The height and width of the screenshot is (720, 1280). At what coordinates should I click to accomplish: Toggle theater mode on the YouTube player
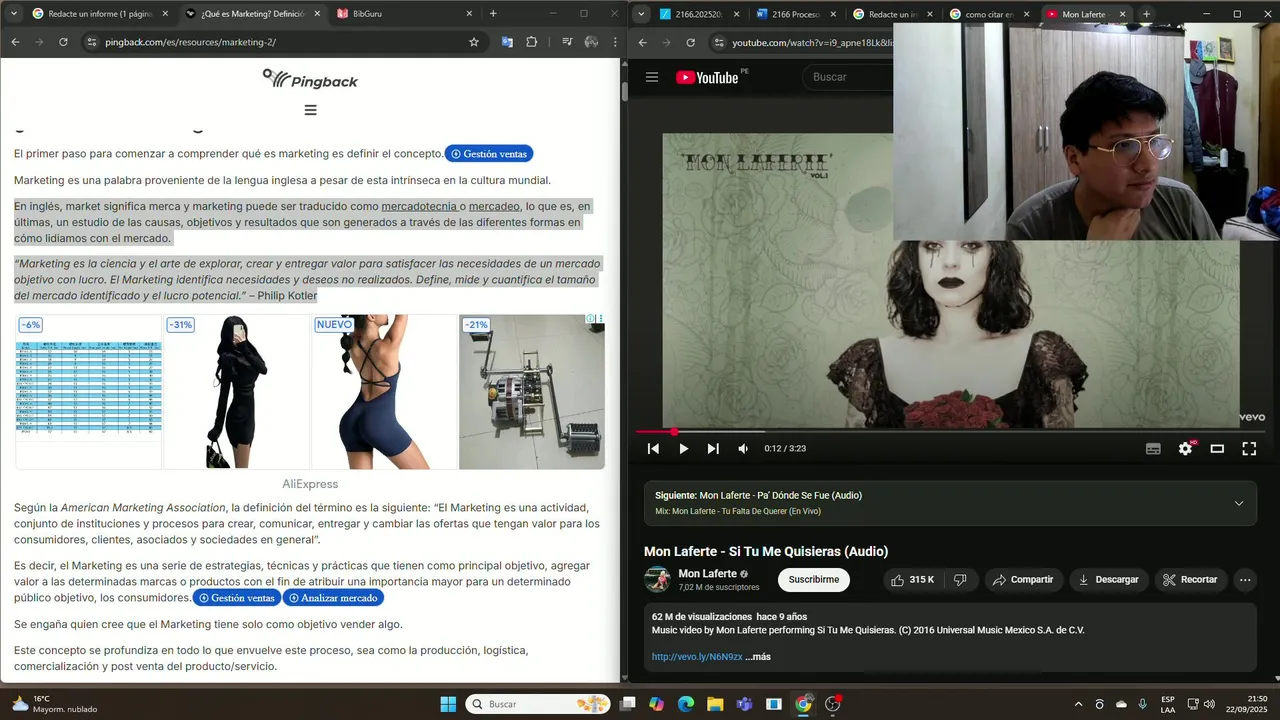[x=1217, y=449]
